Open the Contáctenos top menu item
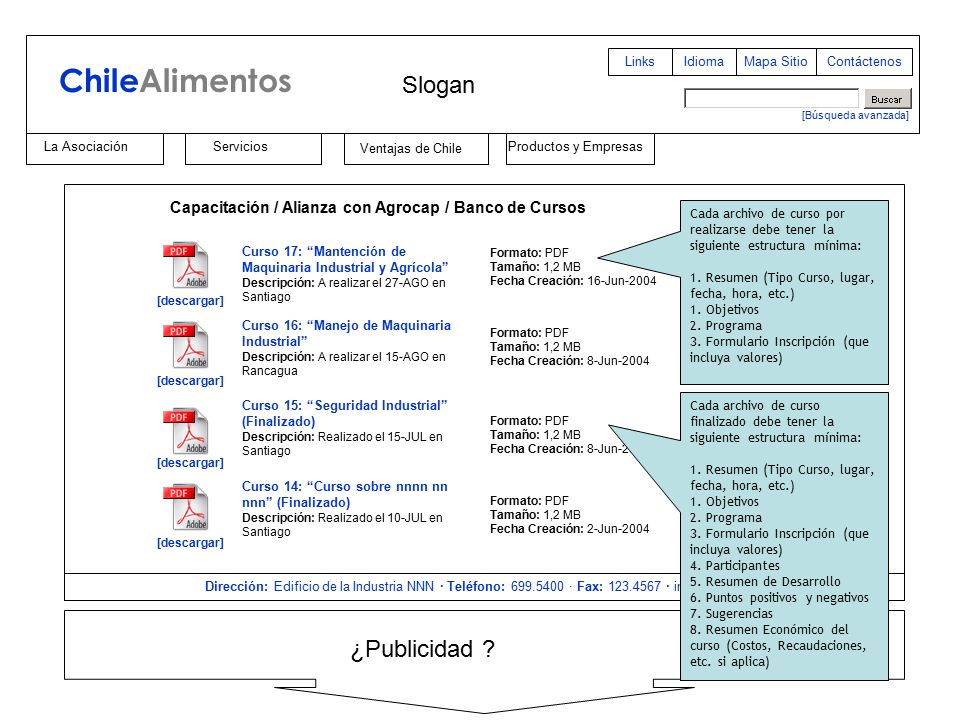This screenshot has height=720, width=960. coord(864,62)
